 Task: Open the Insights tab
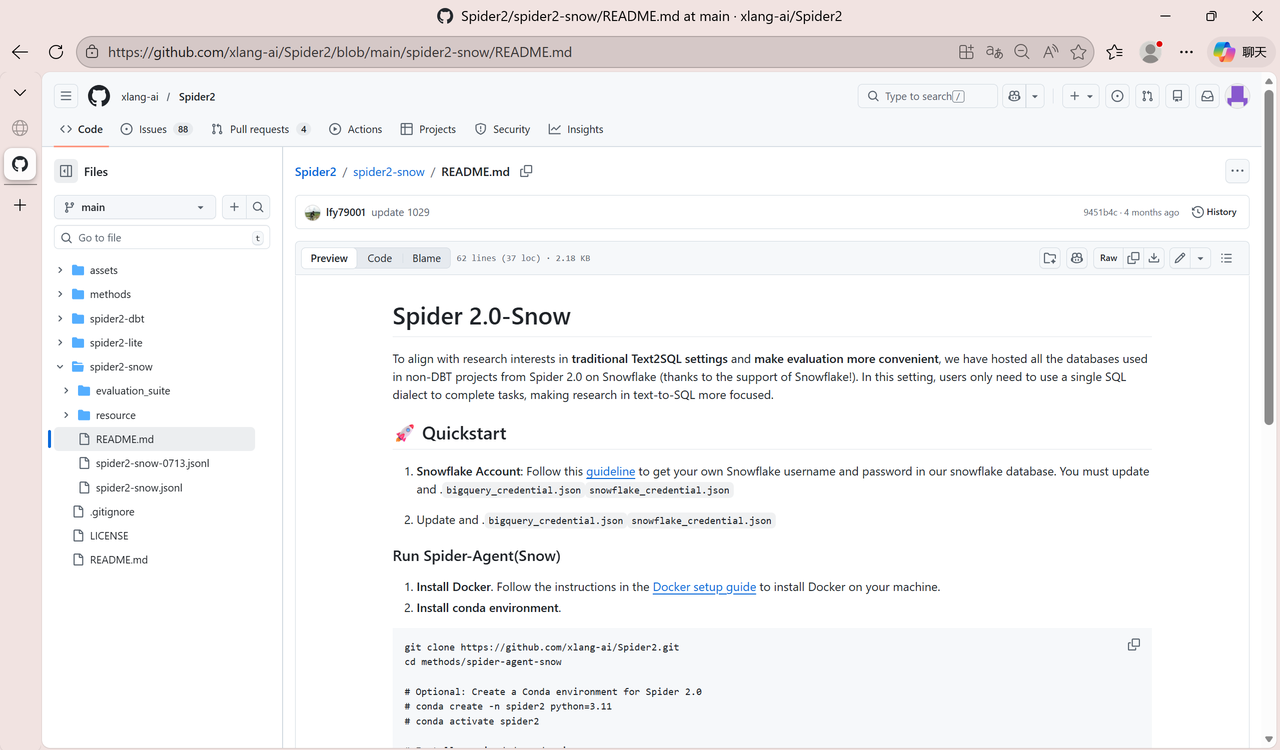click(576, 129)
